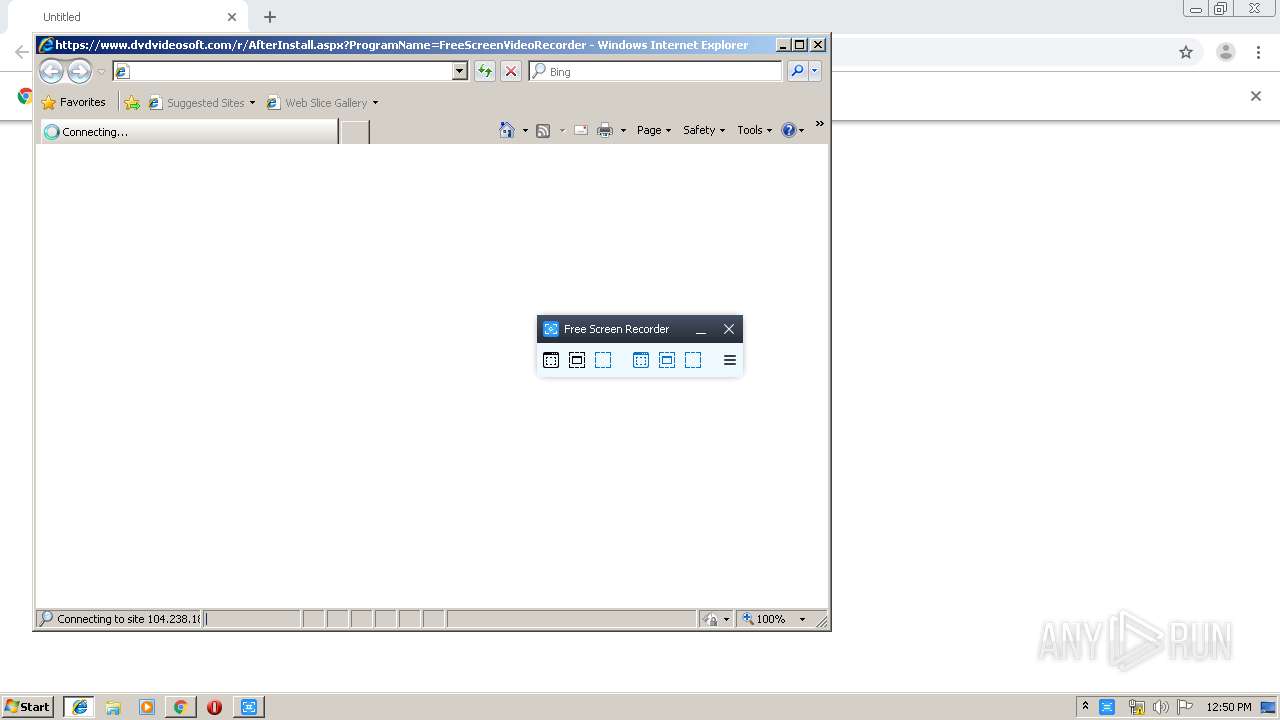This screenshot has height=720, width=1280.
Task: Select the Connecting... tab
Action: (x=189, y=131)
